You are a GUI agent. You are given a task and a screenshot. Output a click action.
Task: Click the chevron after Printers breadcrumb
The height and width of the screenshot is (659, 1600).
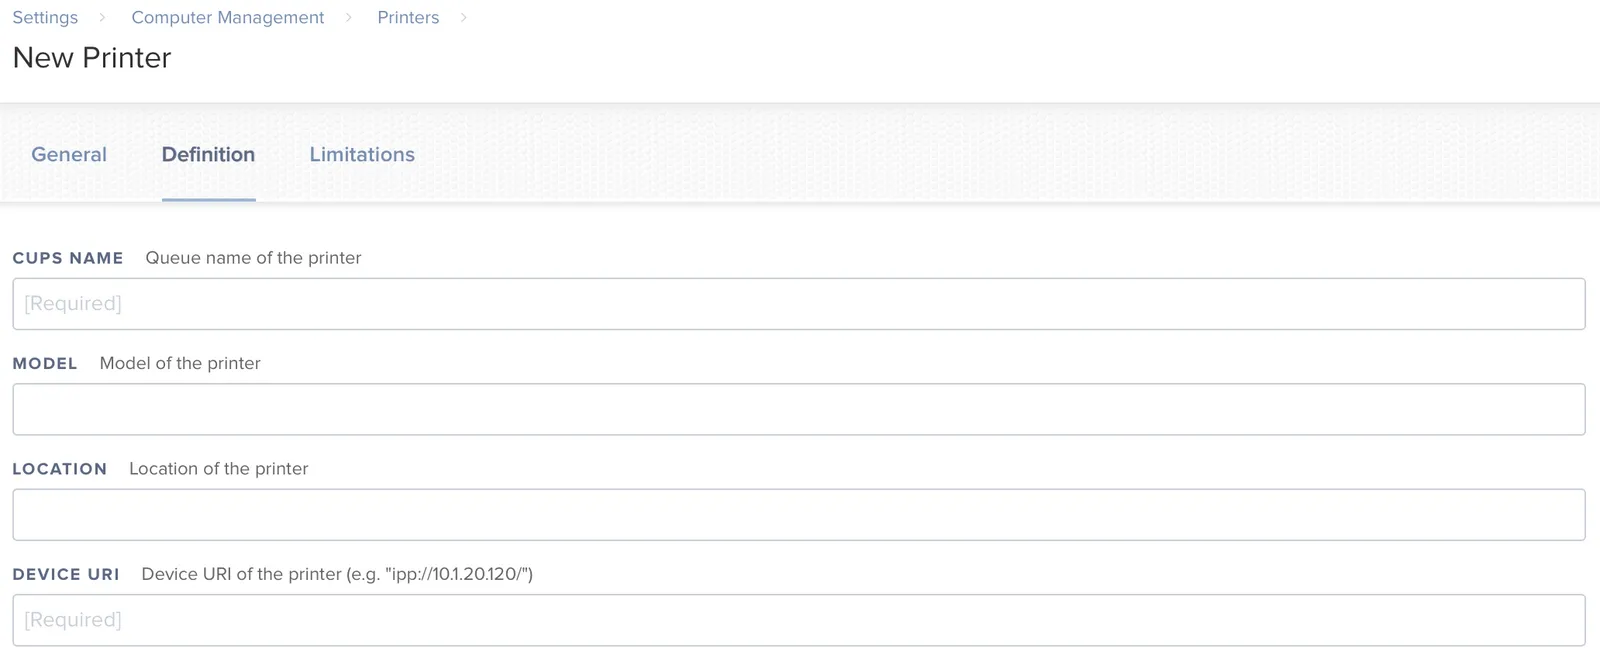[462, 17]
